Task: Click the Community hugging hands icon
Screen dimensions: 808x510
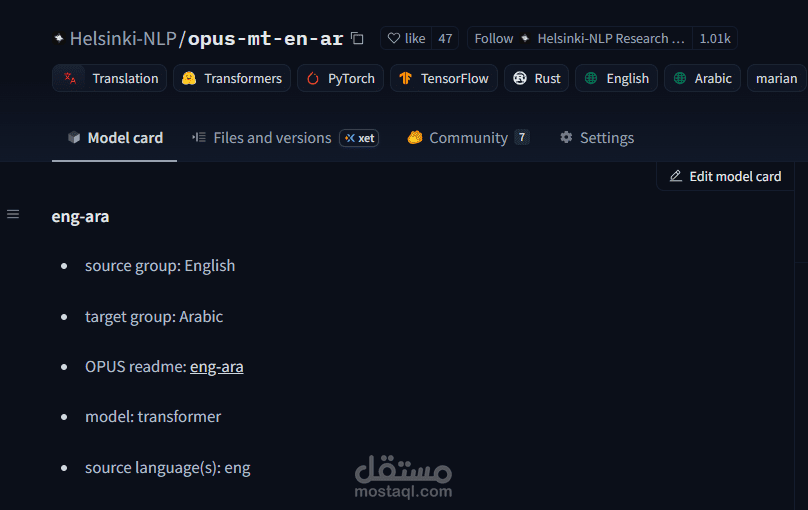Action: tap(415, 138)
